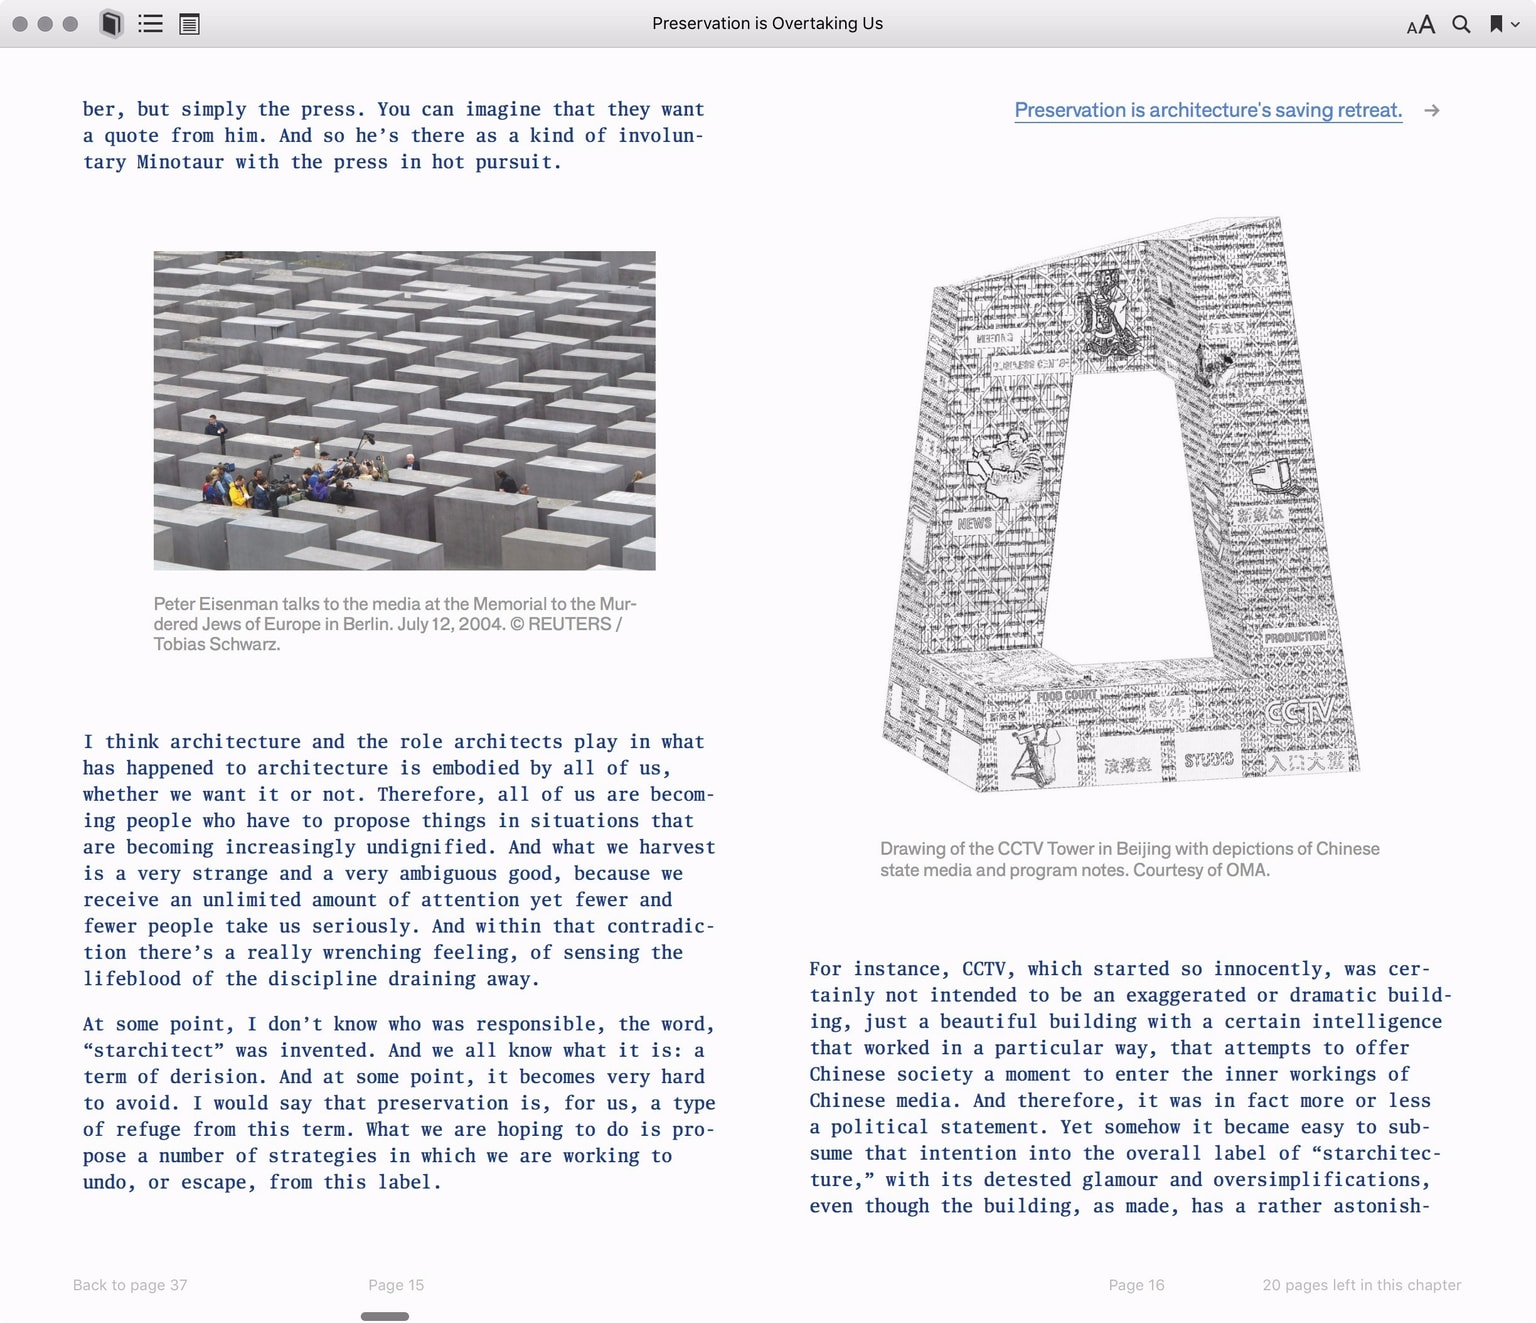Viewport: 1536px width, 1323px height.
Task: Go back using 'Back to page 37'
Action: click(130, 1285)
